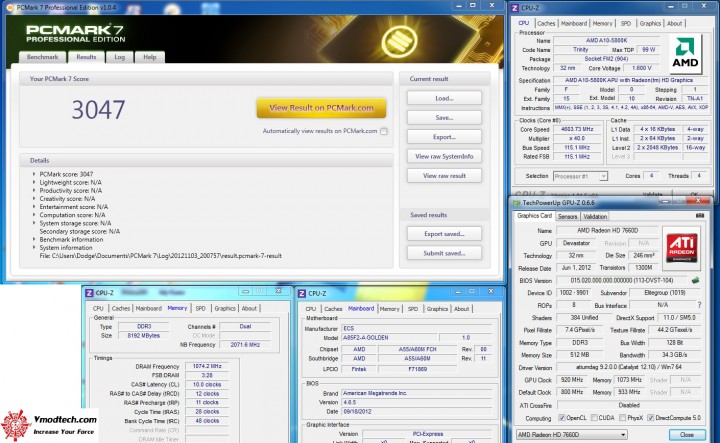Click Submit saved... button
720x443 pixels.
tap(444, 253)
